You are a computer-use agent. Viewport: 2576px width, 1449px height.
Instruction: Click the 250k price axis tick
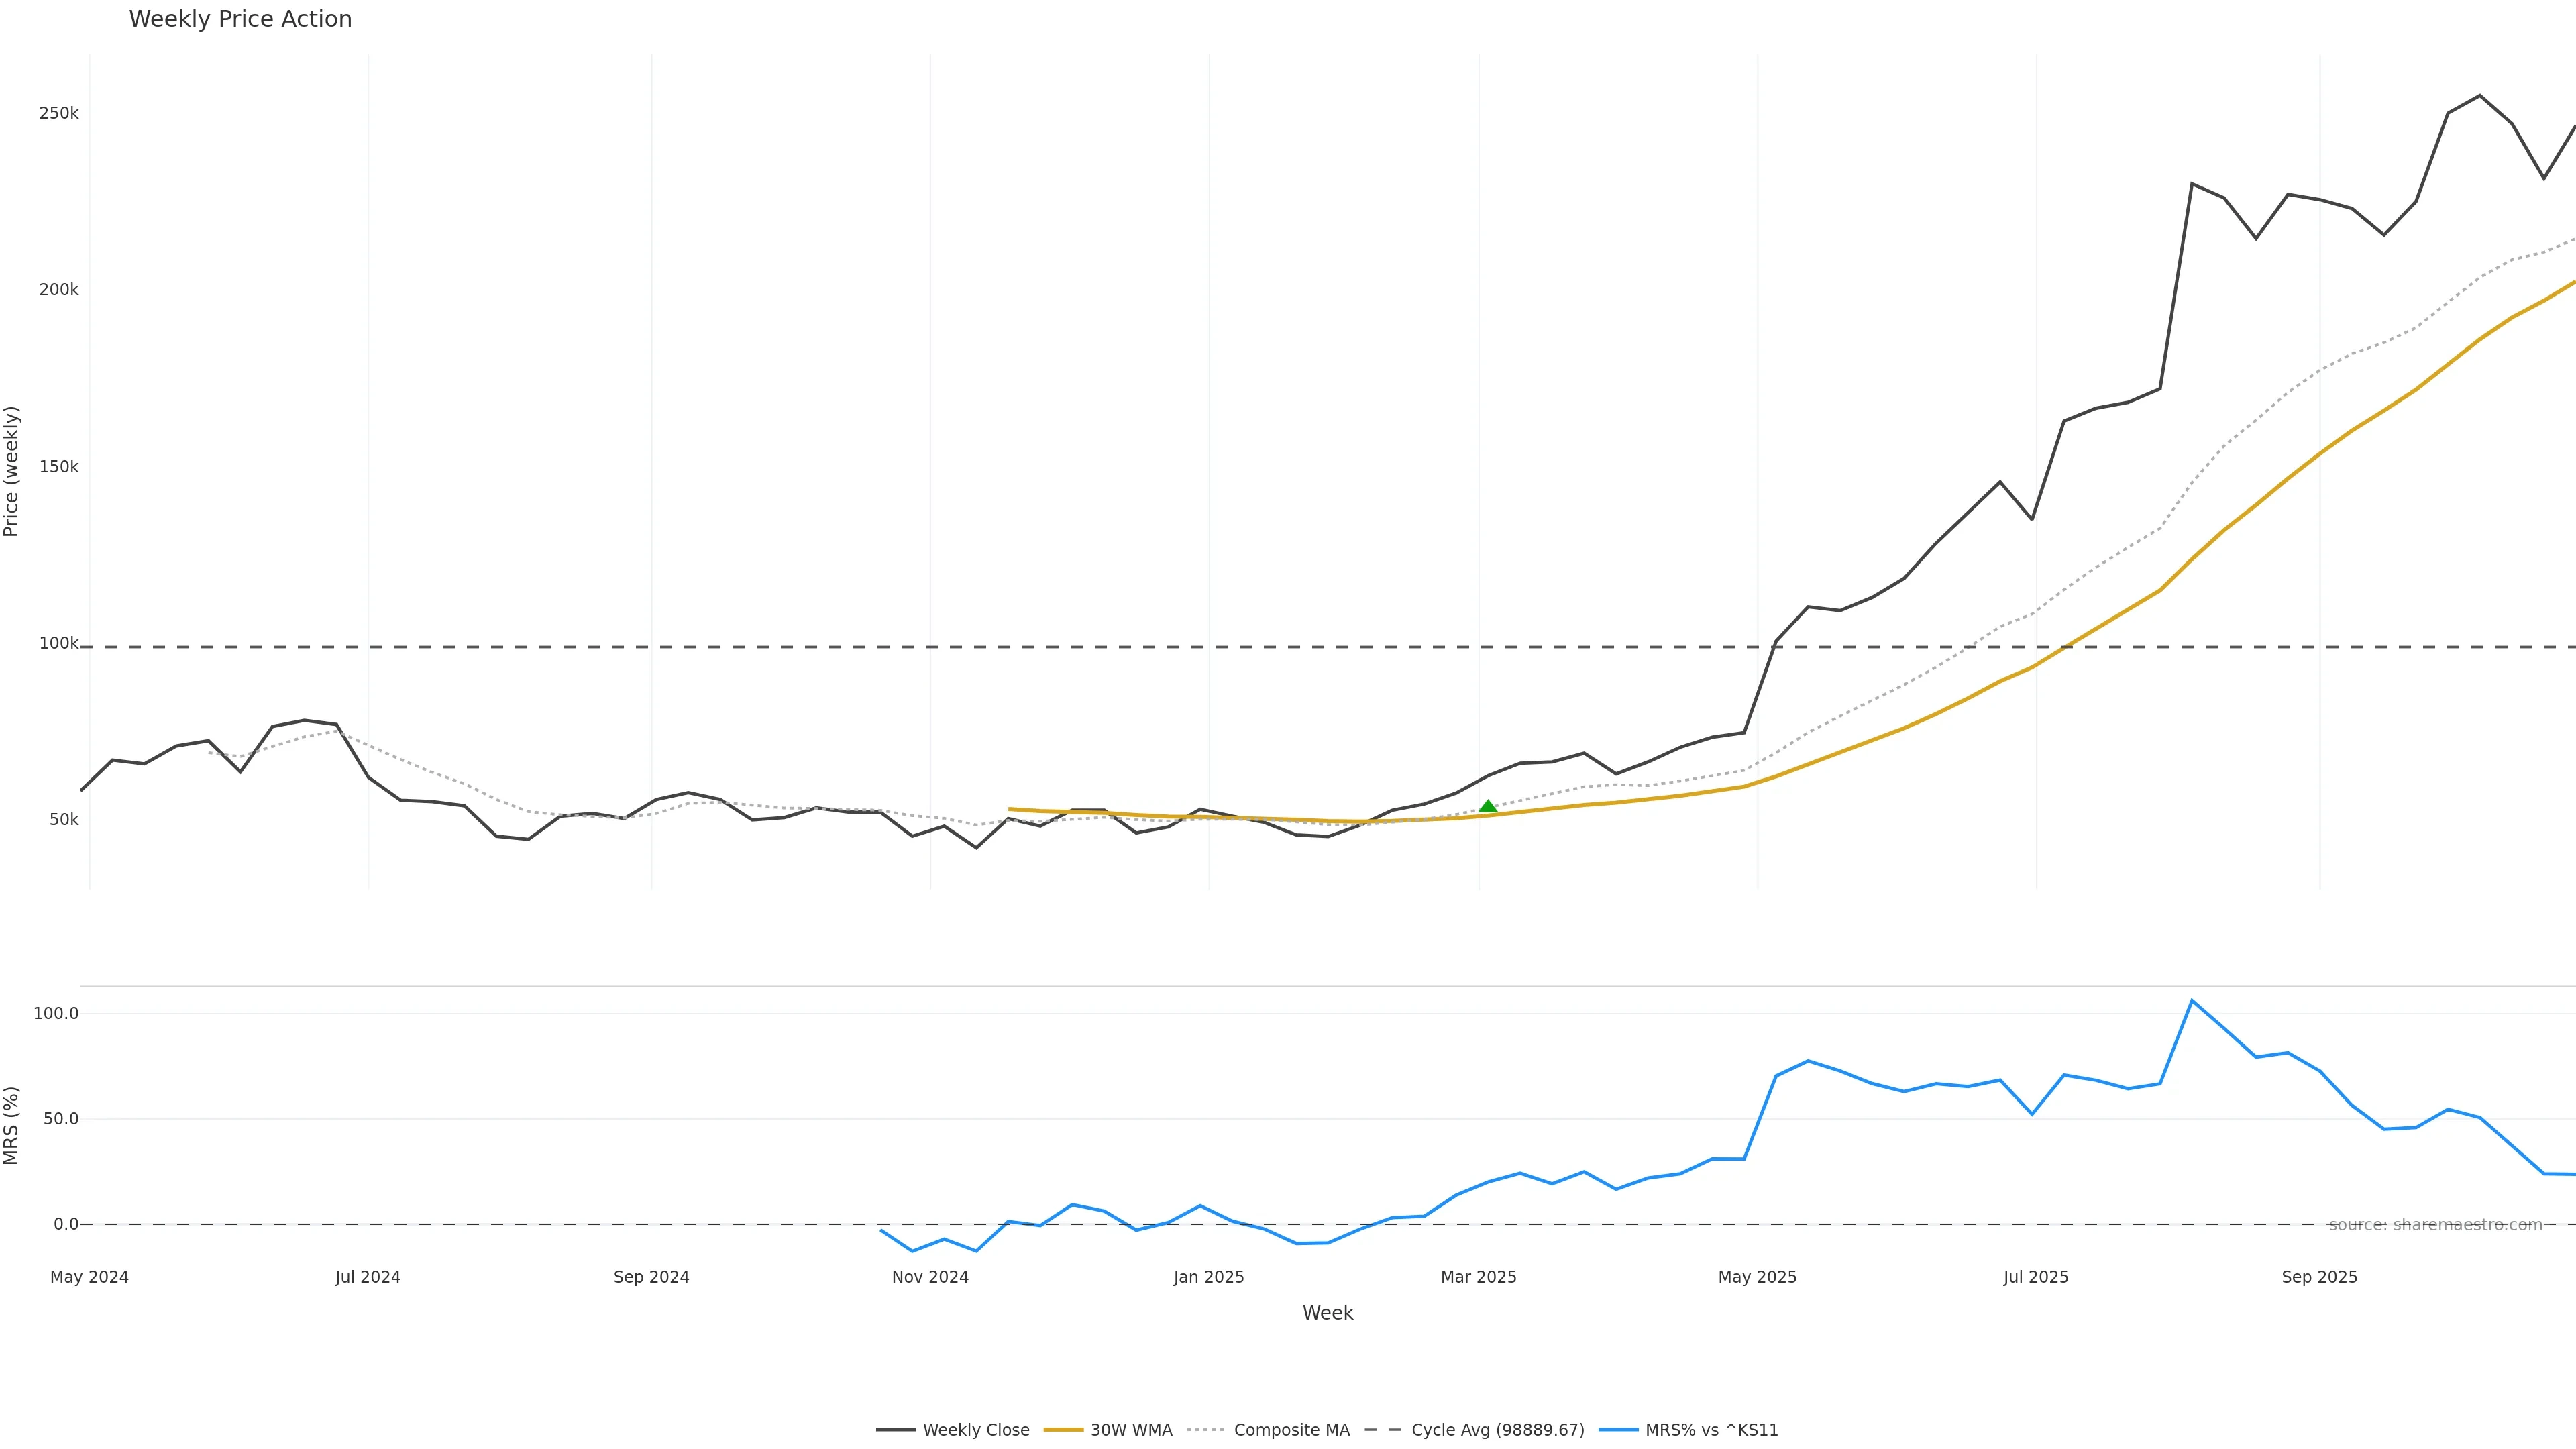click(58, 114)
